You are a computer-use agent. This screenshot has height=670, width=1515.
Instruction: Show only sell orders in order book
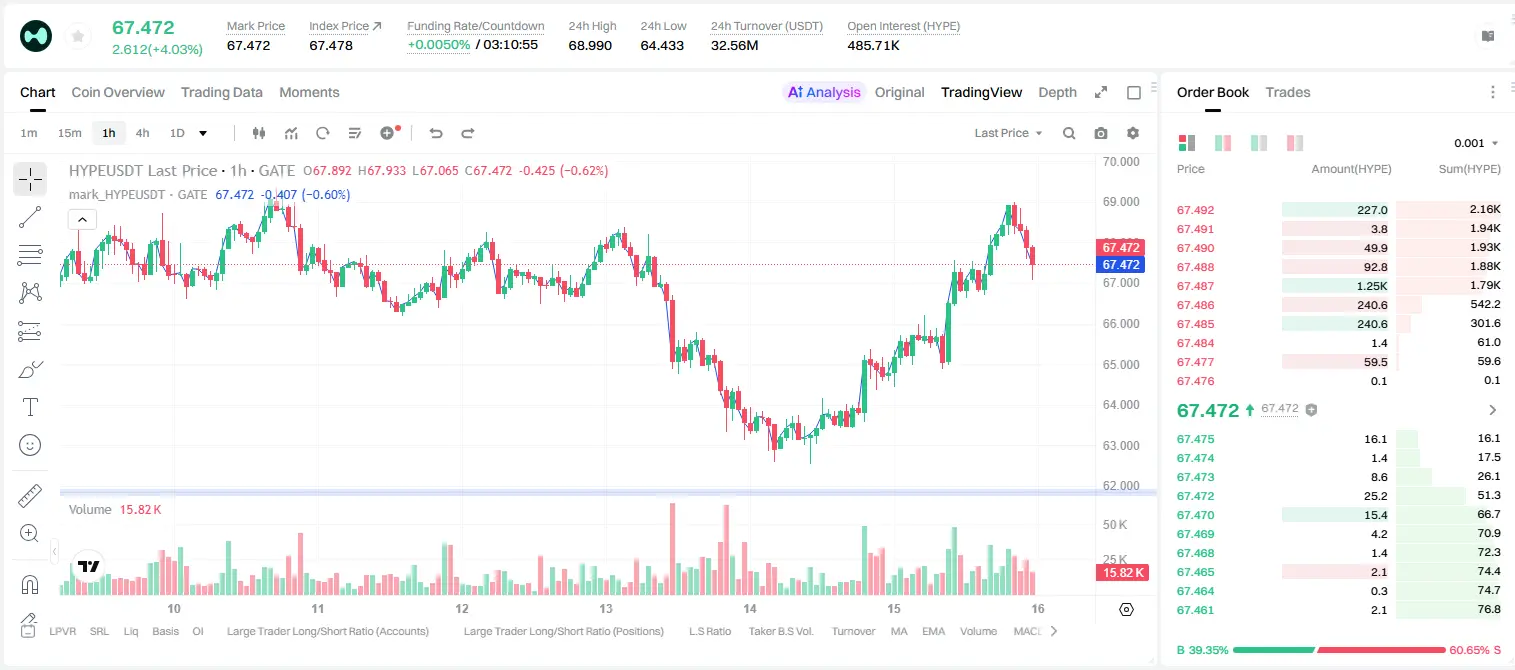(1294, 143)
